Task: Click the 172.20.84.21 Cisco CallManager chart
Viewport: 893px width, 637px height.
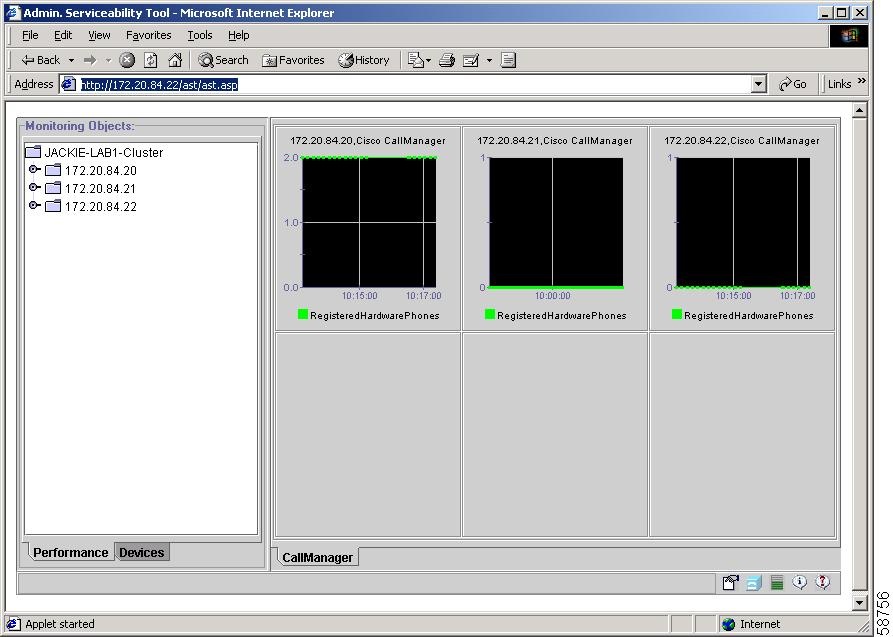Action: (x=556, y=222)
